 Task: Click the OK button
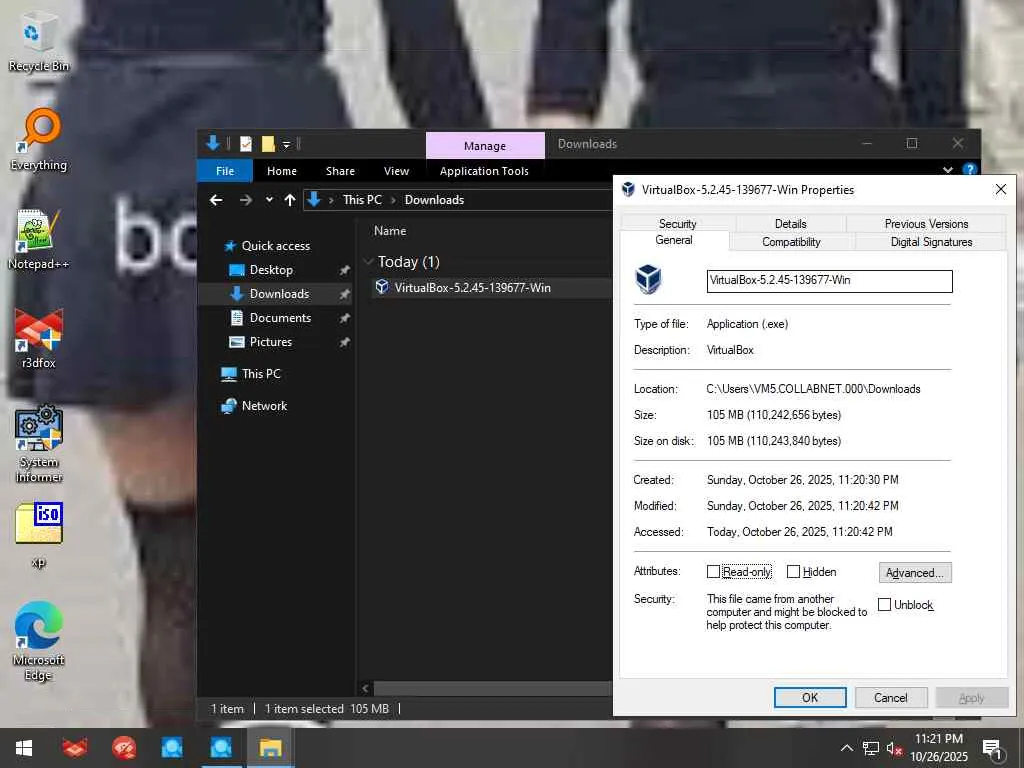[x=810, y=697]
